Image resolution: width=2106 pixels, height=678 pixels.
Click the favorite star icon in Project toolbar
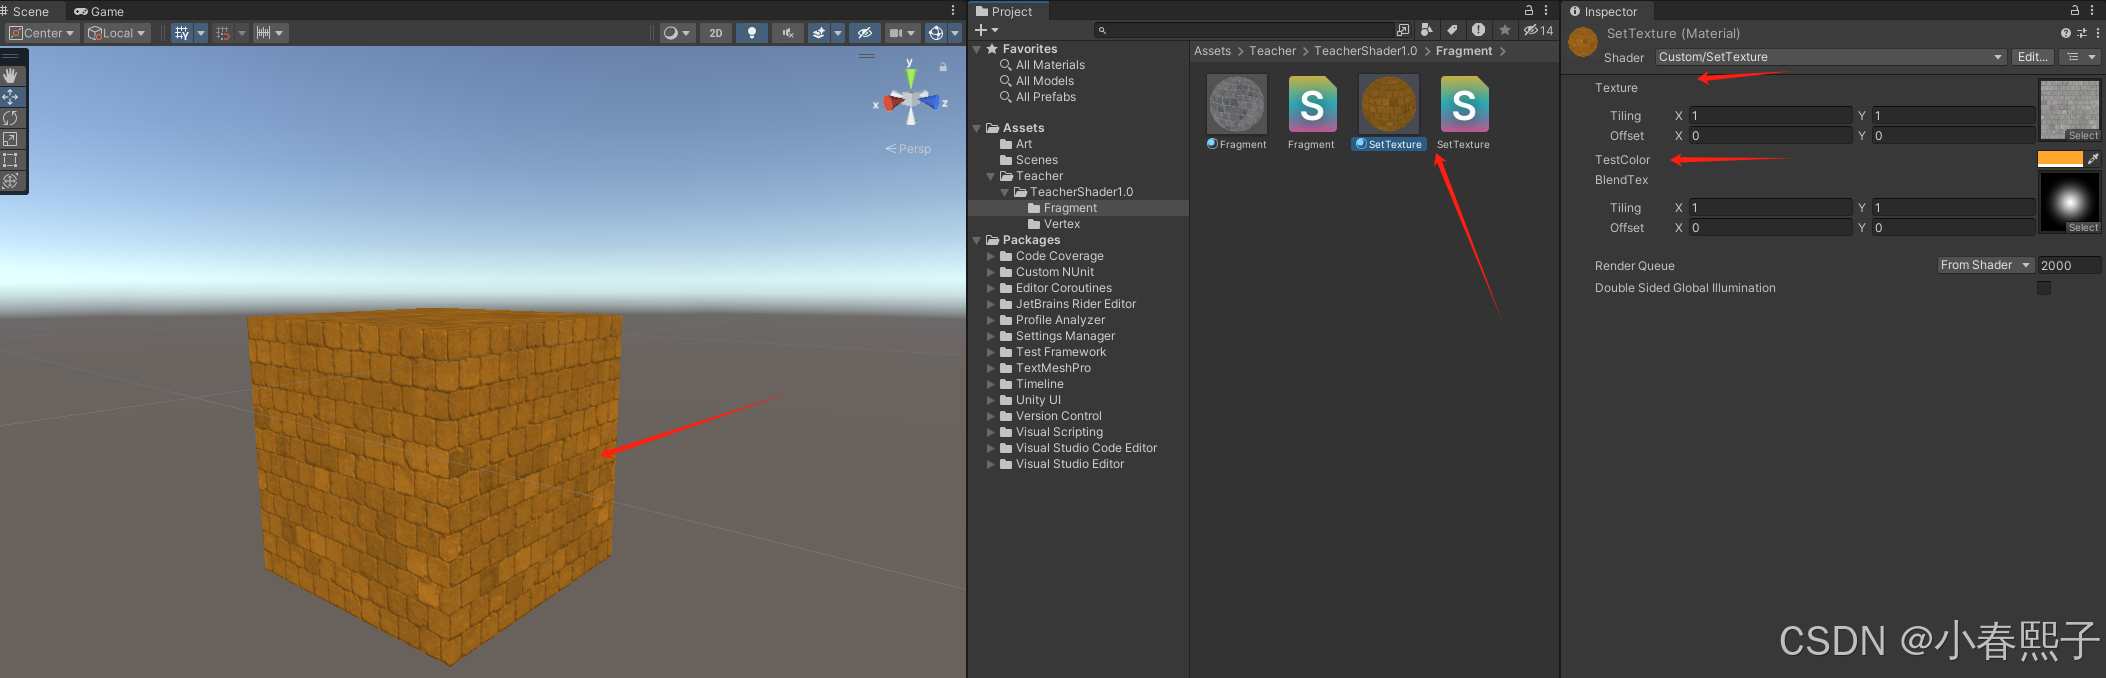tap(1504, 30)
